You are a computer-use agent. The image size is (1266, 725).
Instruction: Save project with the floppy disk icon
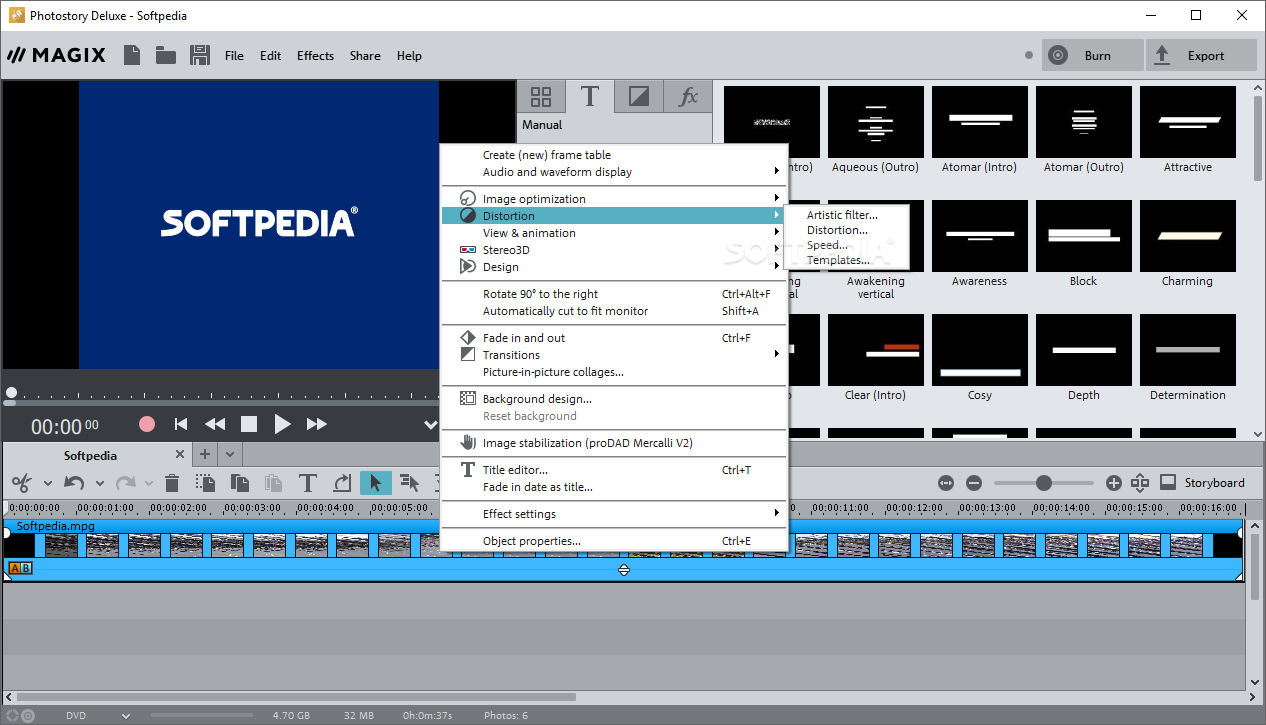pyautogui.click(x=200, y=55)
